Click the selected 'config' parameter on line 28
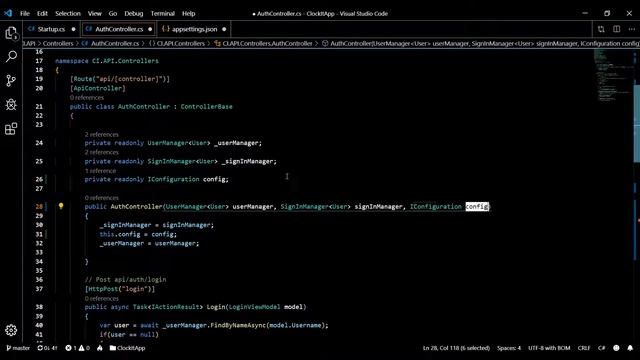 (x=477, y=207)
